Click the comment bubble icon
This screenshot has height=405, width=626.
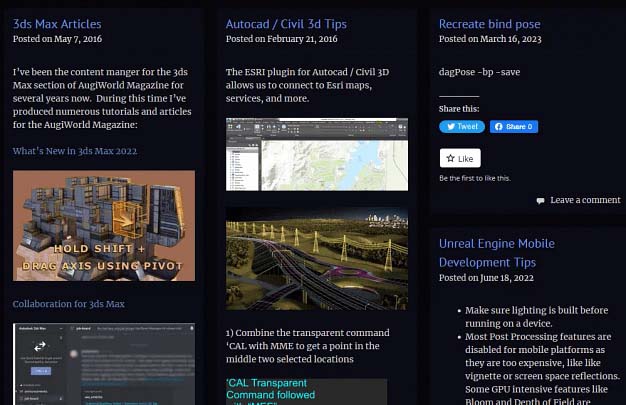(x=540, y=201)
